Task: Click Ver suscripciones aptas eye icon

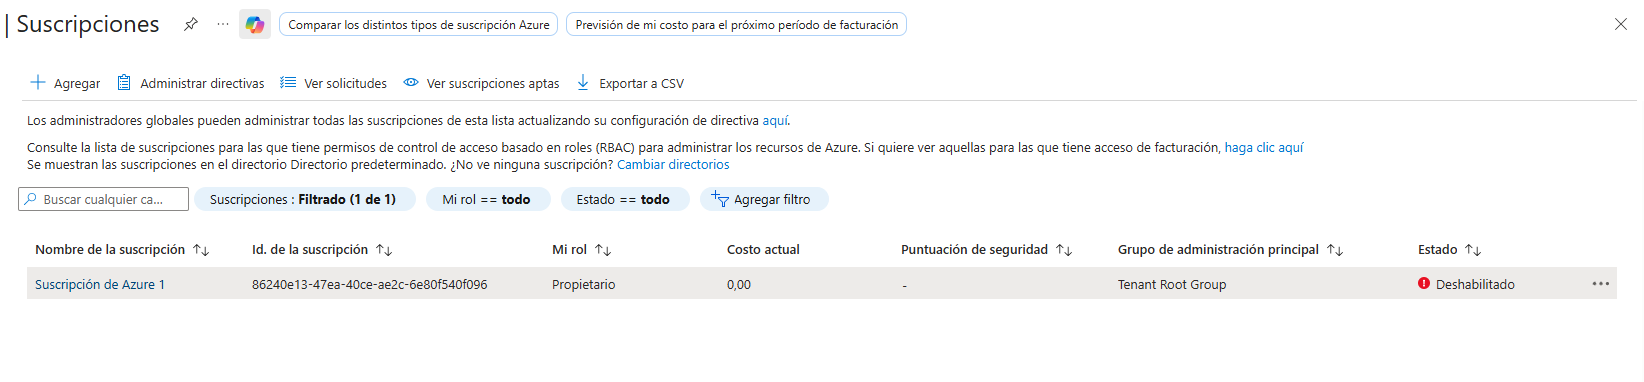Action: click(411, 83)
